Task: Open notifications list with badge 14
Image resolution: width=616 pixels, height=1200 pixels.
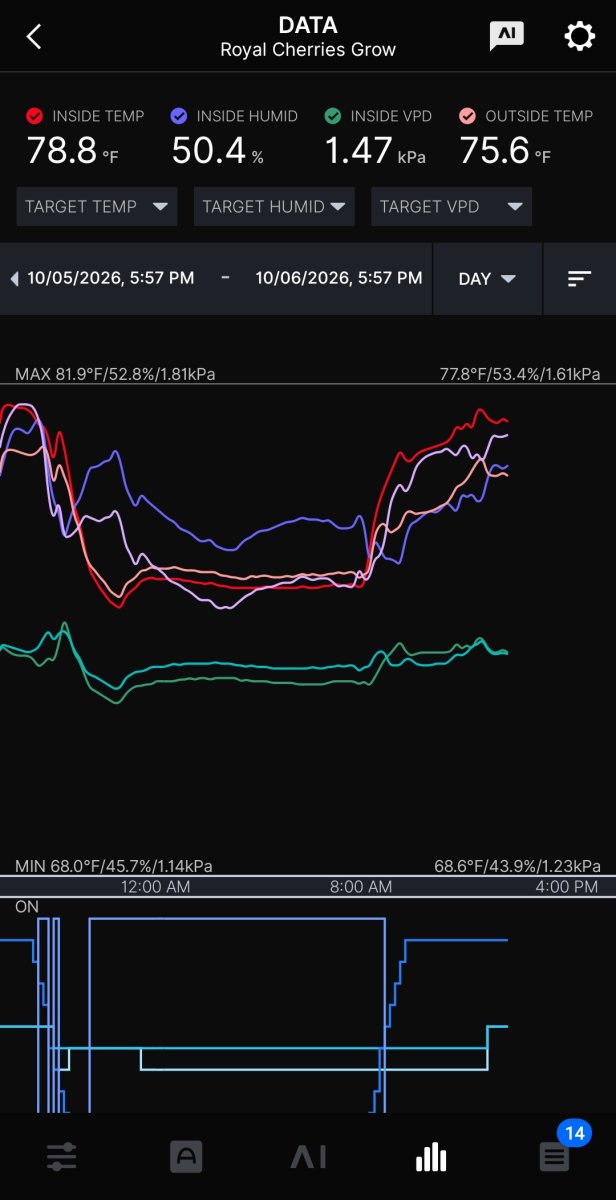Action: click(555, 1157)
